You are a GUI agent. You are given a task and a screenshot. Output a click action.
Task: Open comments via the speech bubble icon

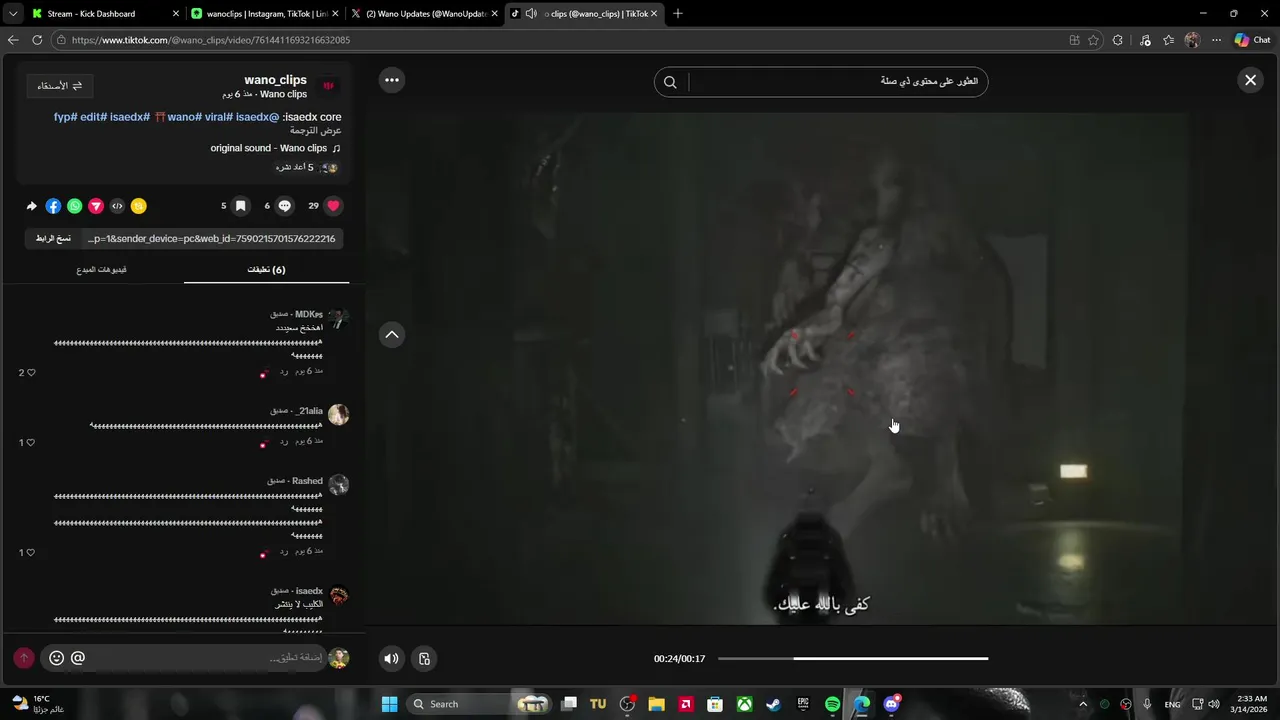point(285,206)
